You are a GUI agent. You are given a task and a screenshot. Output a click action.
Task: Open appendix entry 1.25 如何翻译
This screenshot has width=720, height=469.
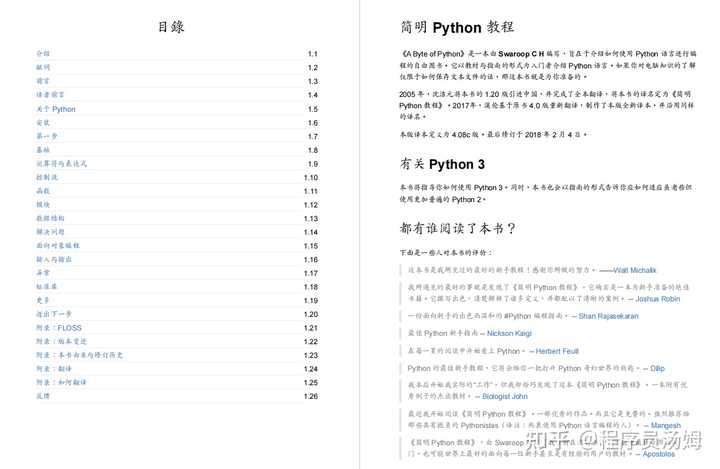61,382
